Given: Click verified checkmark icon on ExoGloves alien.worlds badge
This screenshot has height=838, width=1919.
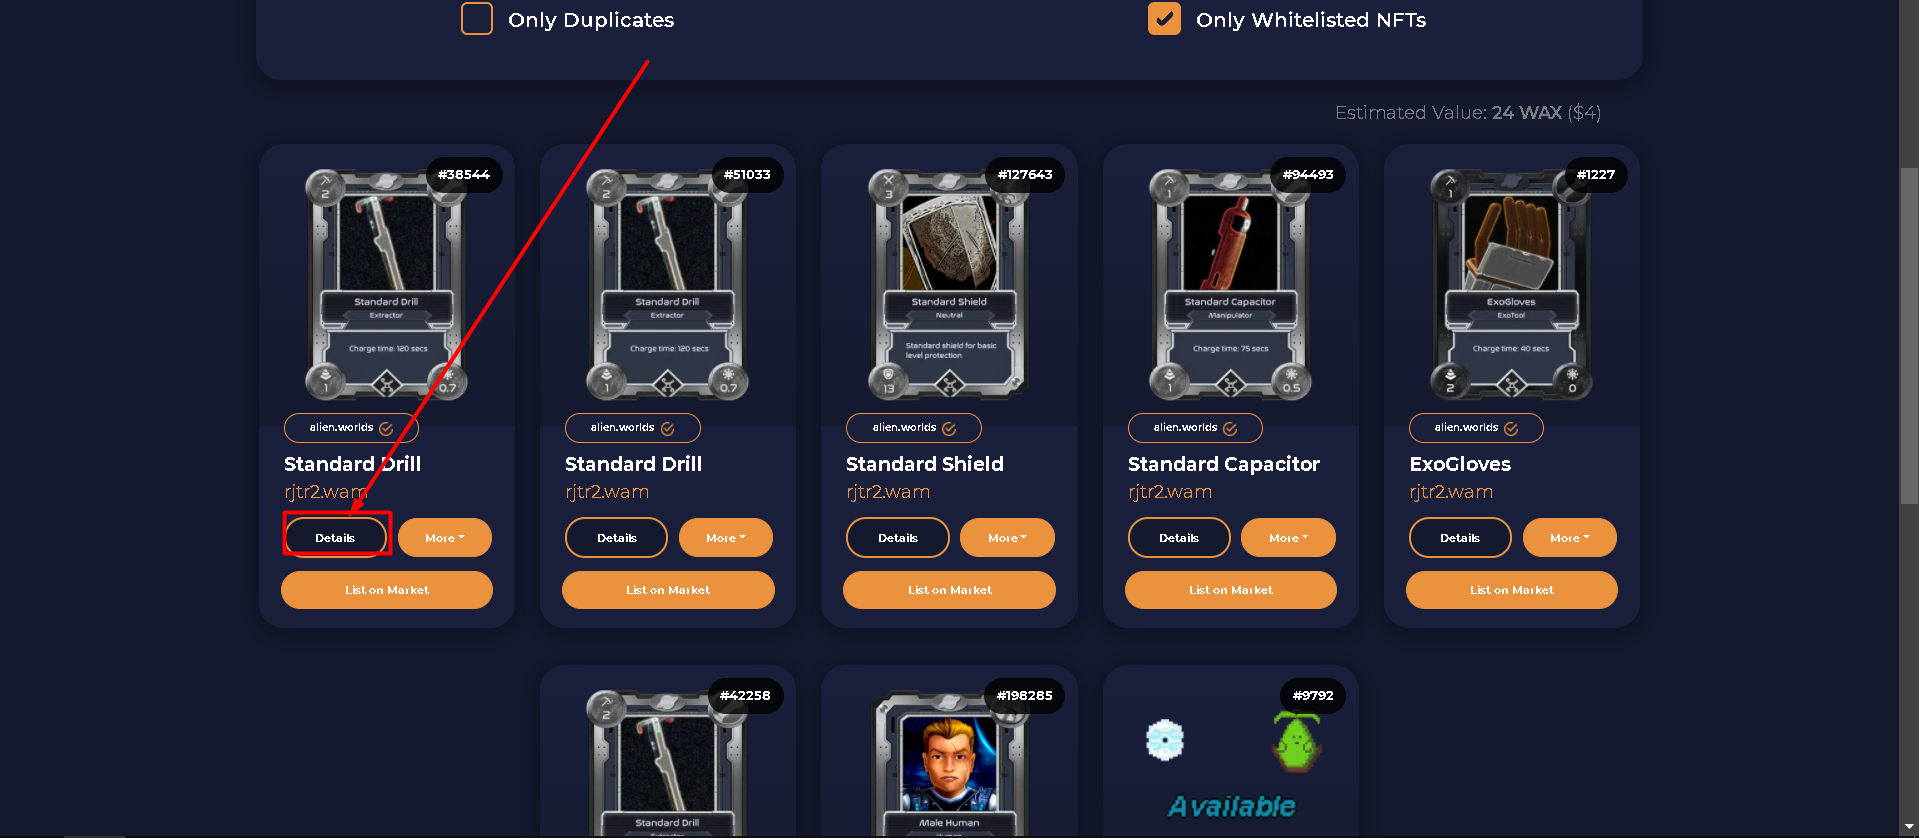Looking at the screenshot, I should pos(1511,428).
